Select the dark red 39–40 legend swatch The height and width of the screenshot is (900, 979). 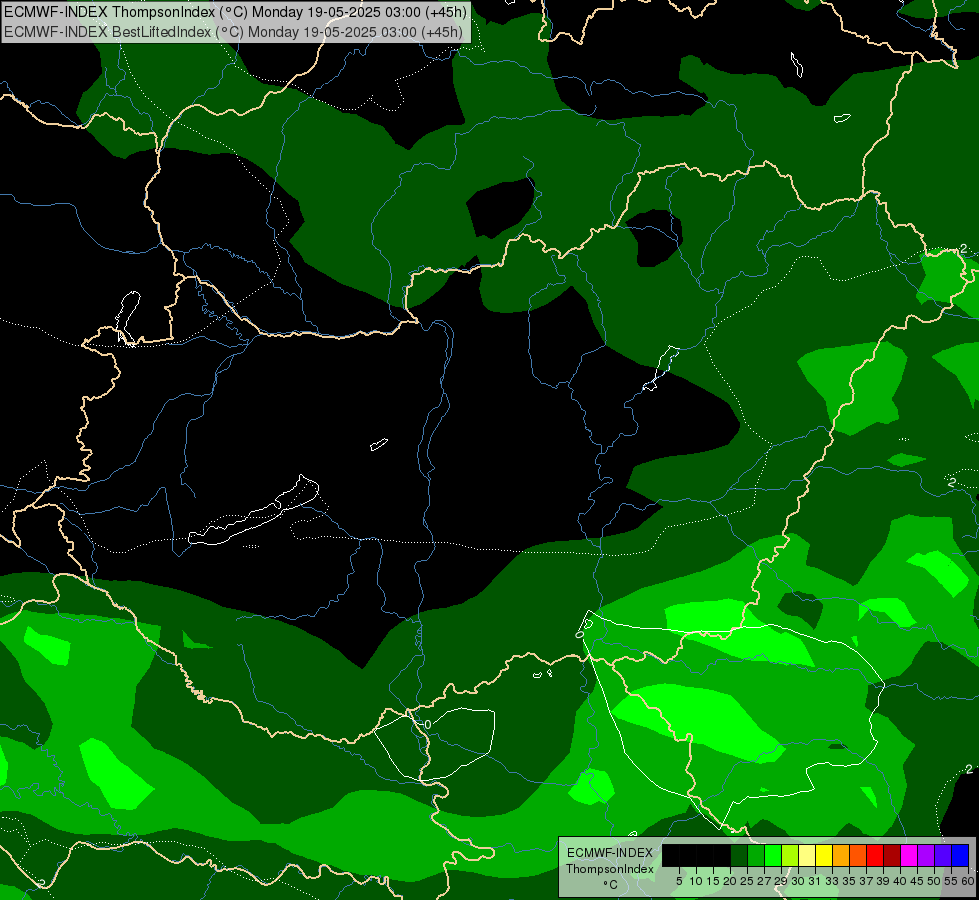892,855
